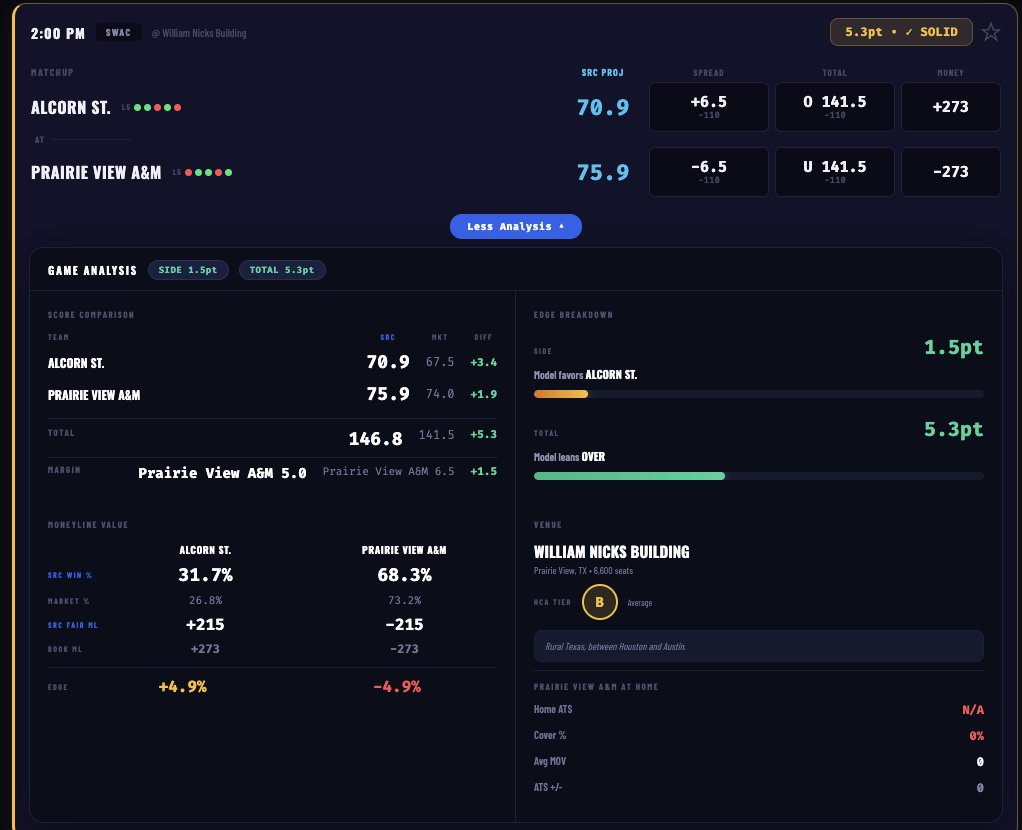Click the Rural Texas venue note
Image resolution: width=1022 pixels, height=830 pixels.
click(x=759, y=646)
